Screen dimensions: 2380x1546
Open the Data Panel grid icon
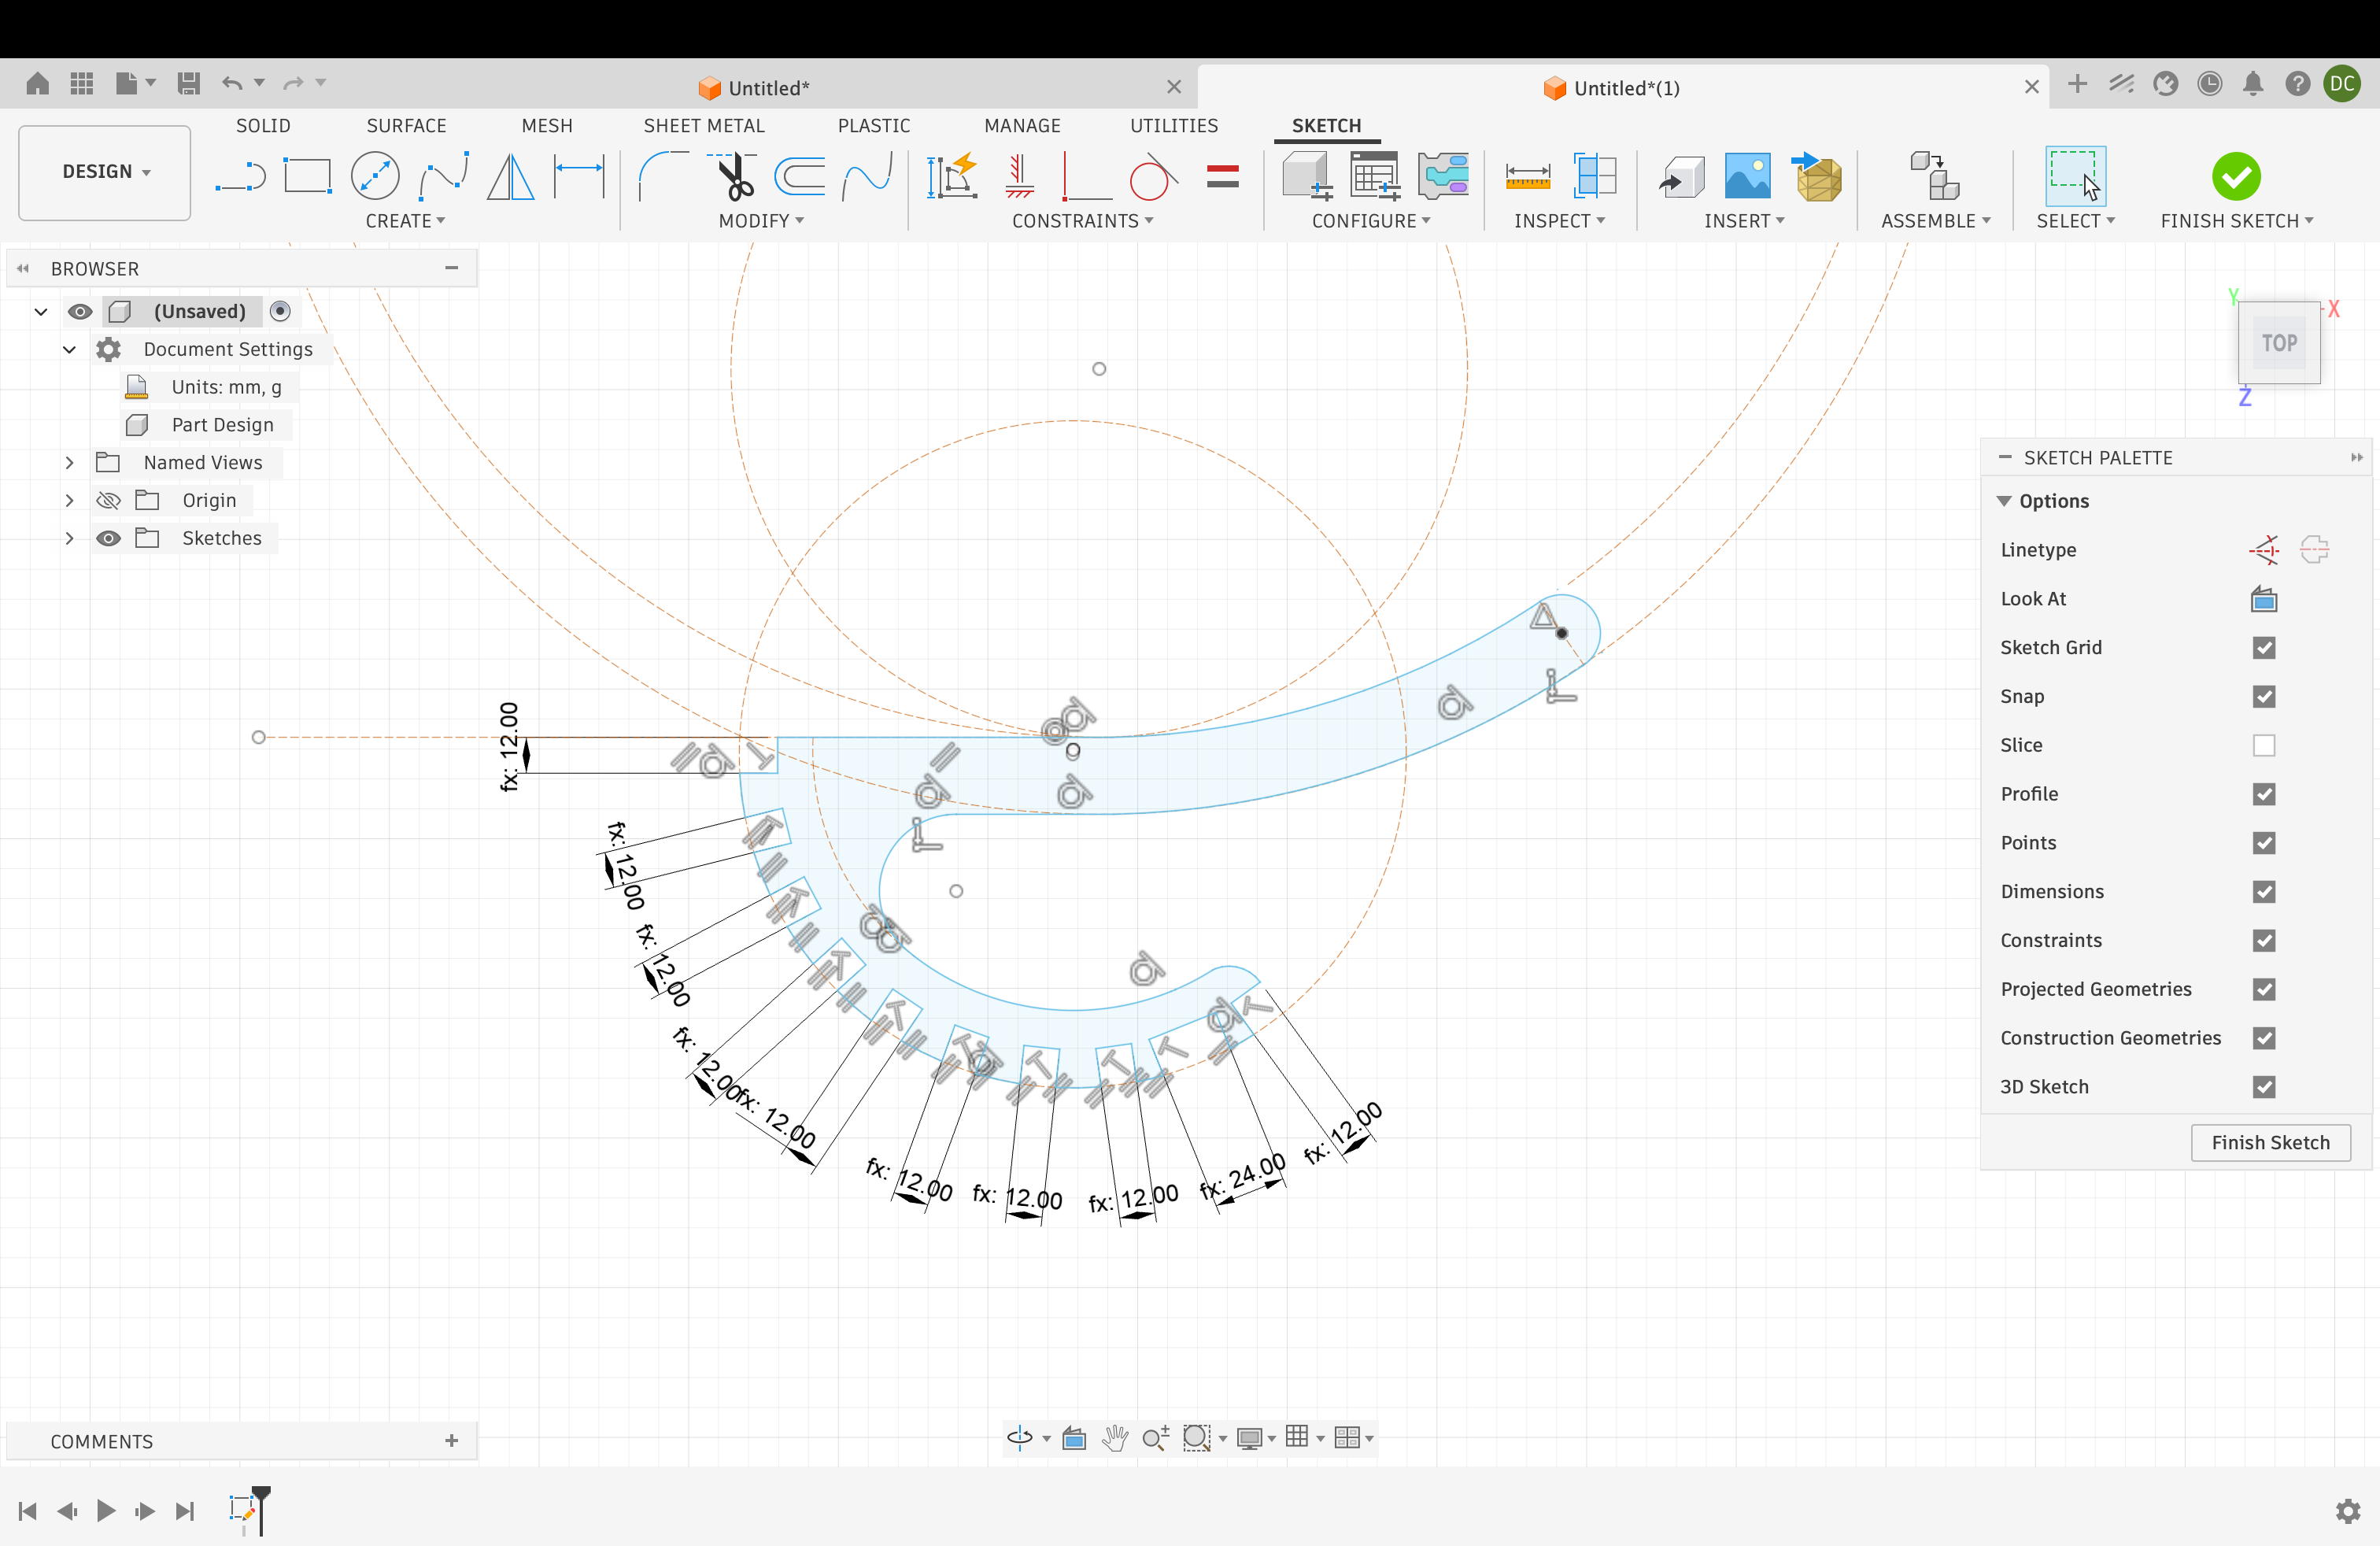pyautogui.click(x=82, y=83)
